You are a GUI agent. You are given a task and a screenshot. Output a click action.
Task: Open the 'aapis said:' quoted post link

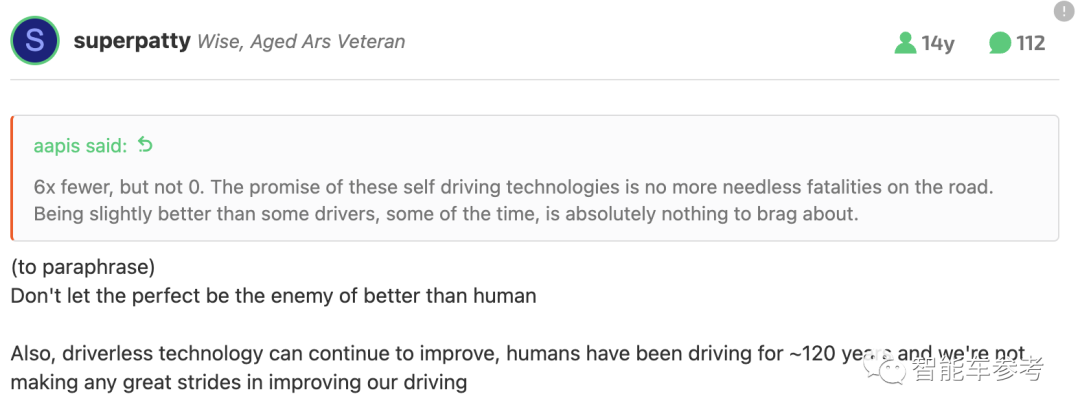pyautogui.click(x=80, y=145)
